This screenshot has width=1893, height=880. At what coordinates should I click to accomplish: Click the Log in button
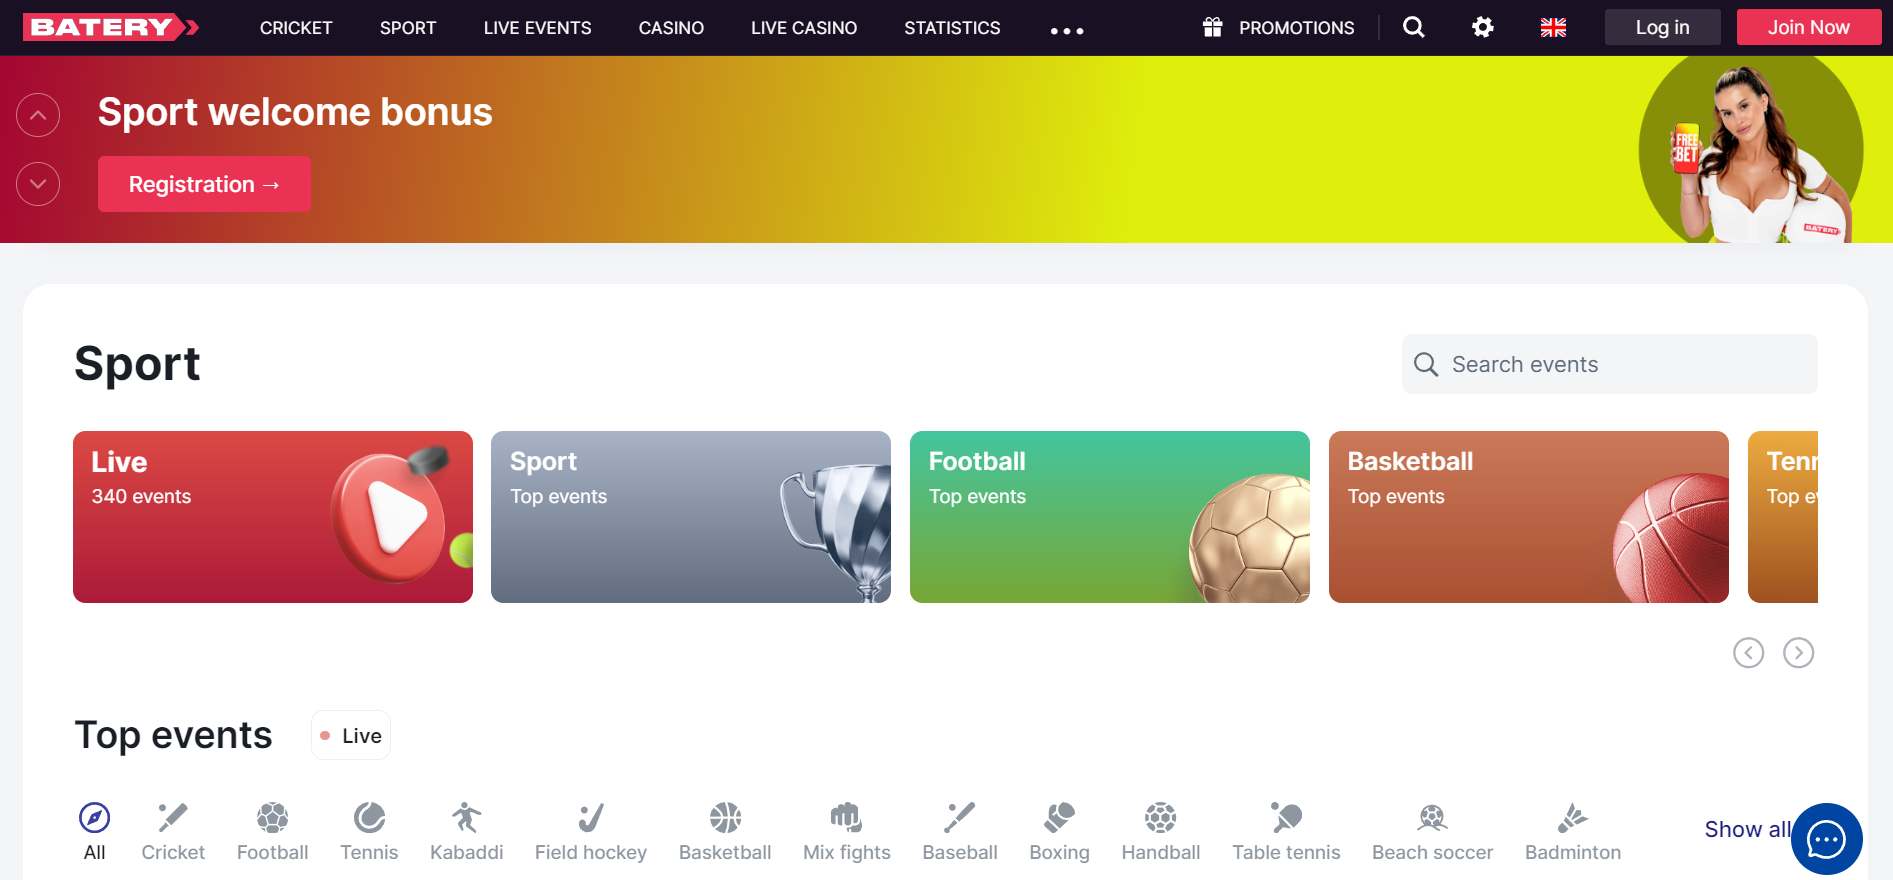(1663, 27)
